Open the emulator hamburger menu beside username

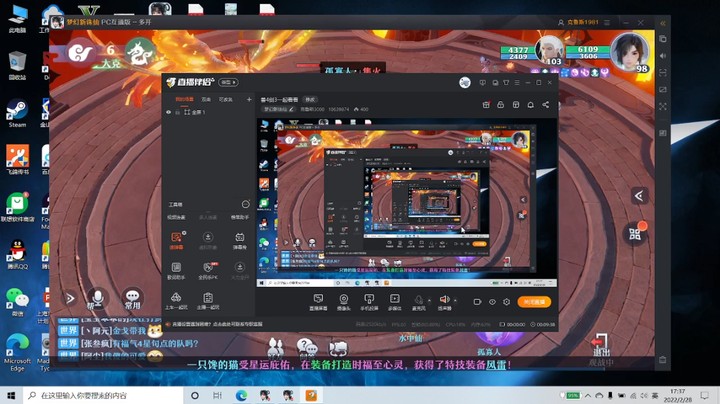coord(607,22)
